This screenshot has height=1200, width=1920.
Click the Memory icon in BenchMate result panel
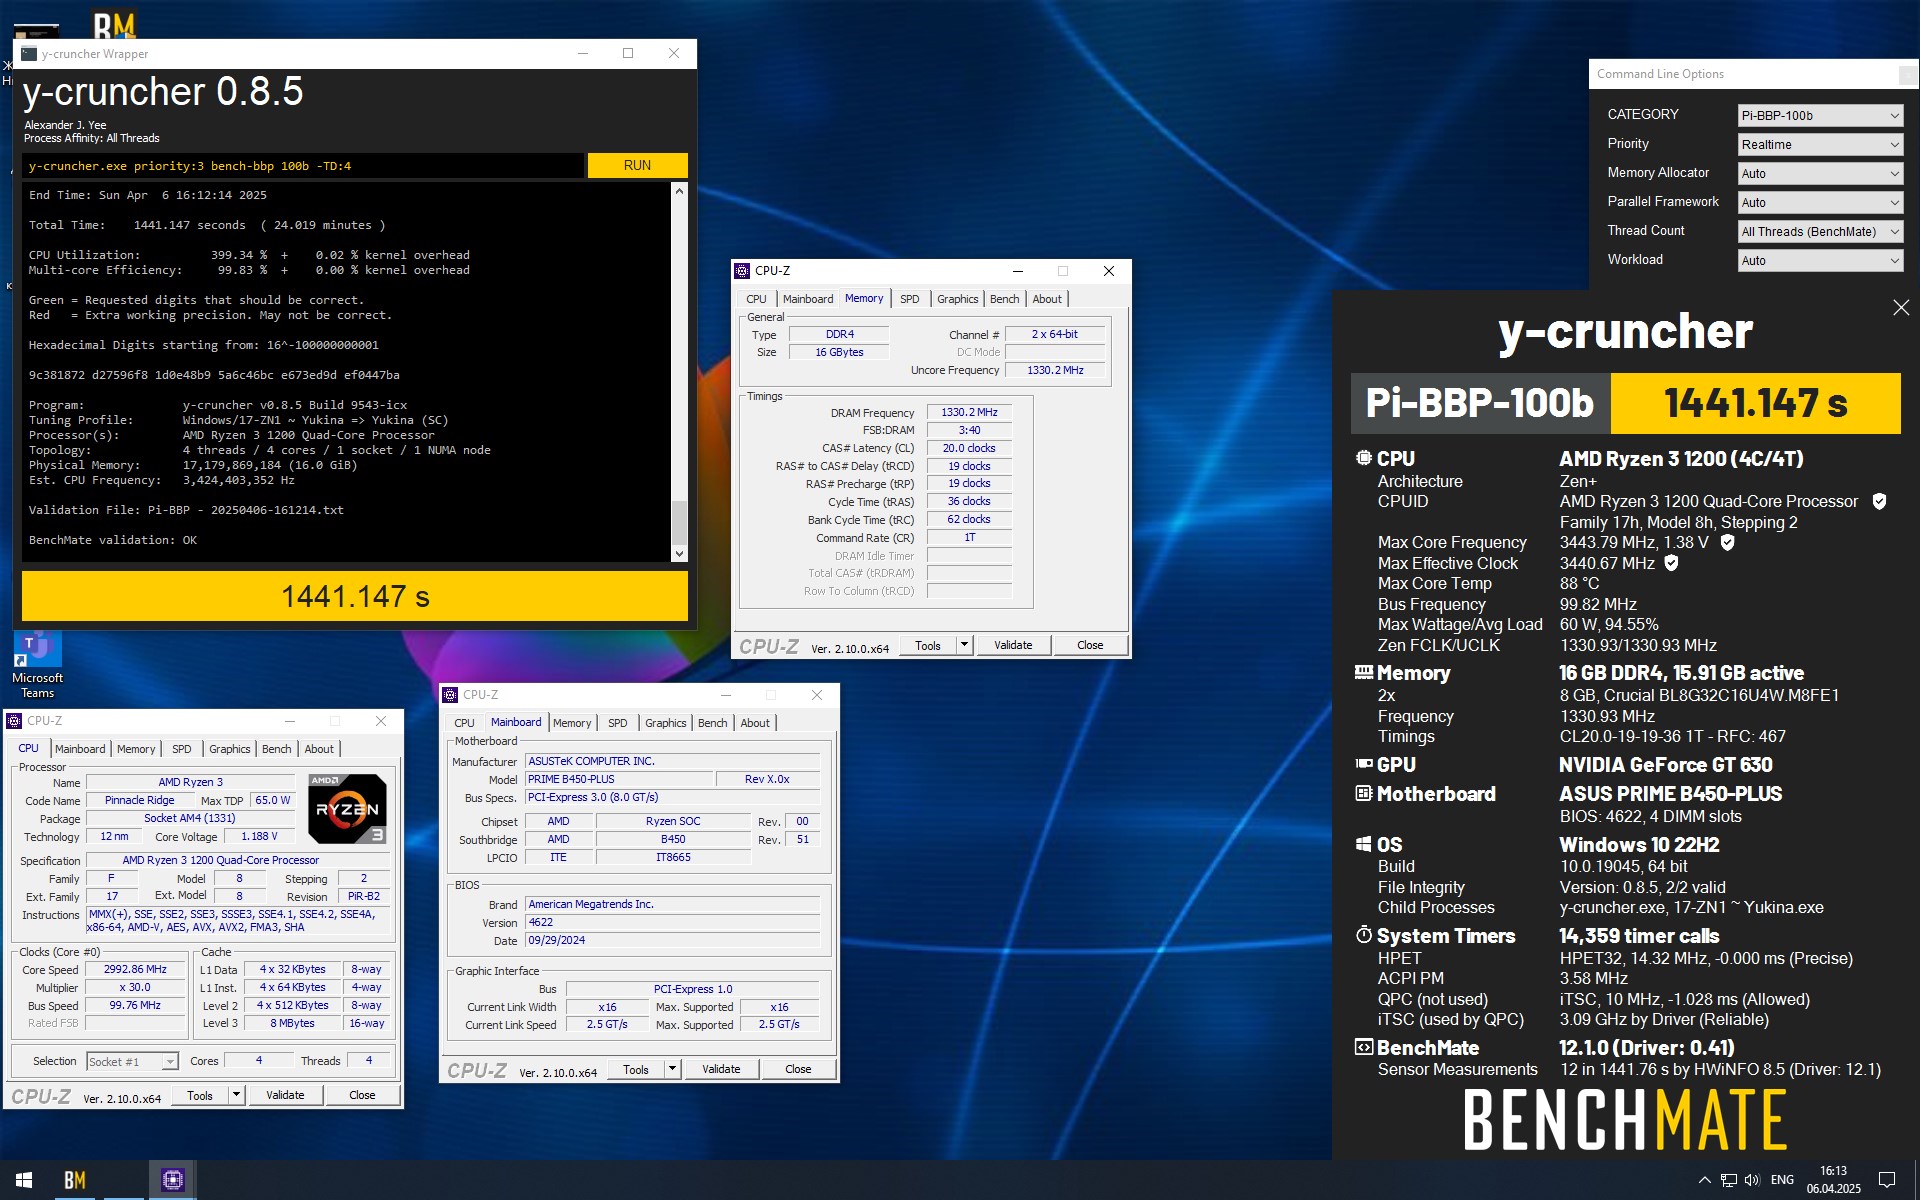[x=1363, y=672]
